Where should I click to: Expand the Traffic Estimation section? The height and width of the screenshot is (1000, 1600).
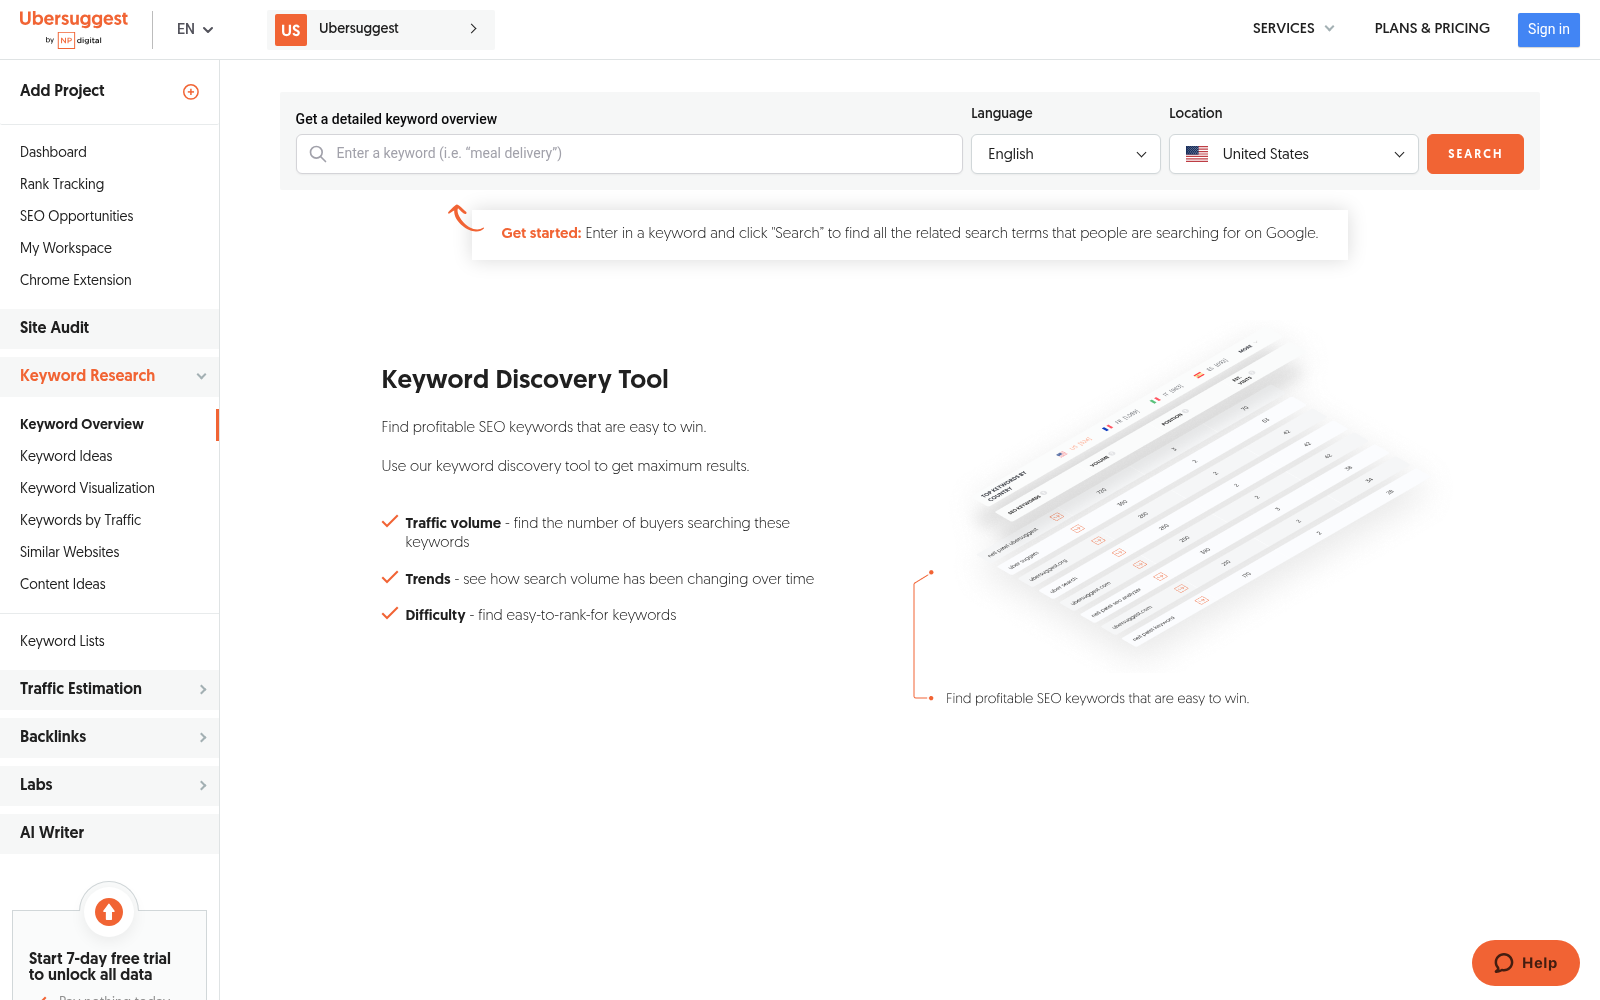(109, 689)
